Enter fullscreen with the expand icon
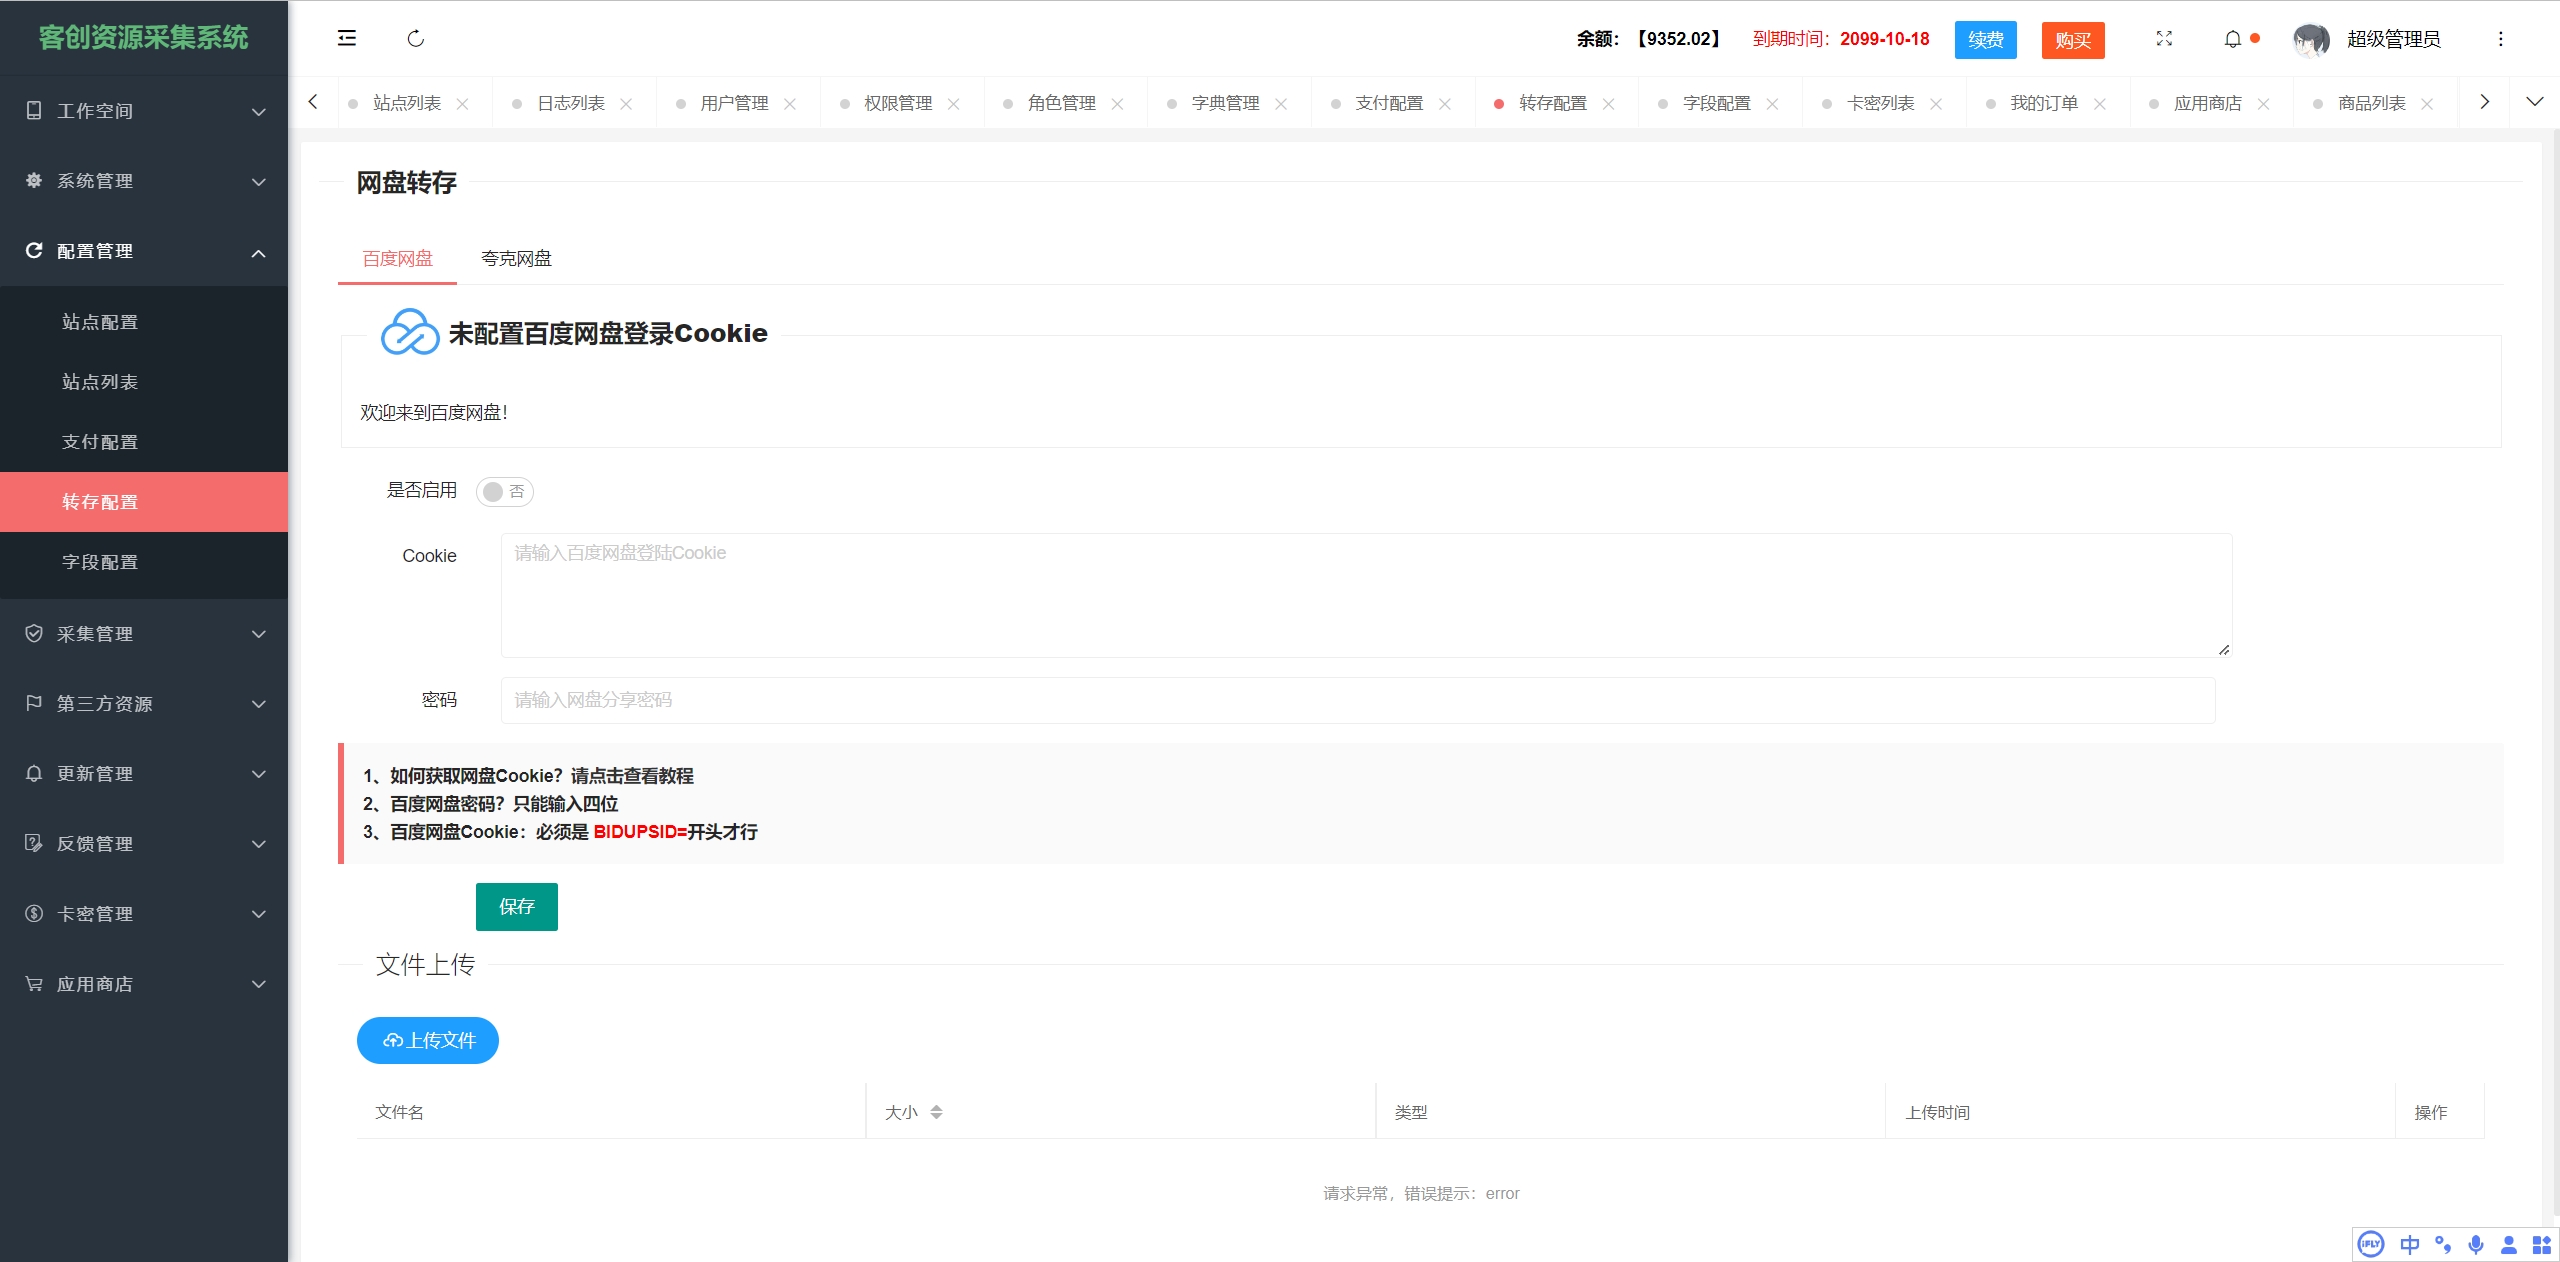Image resolution: width=2560 pixels, height=1262 pixels. (2164, 38)
